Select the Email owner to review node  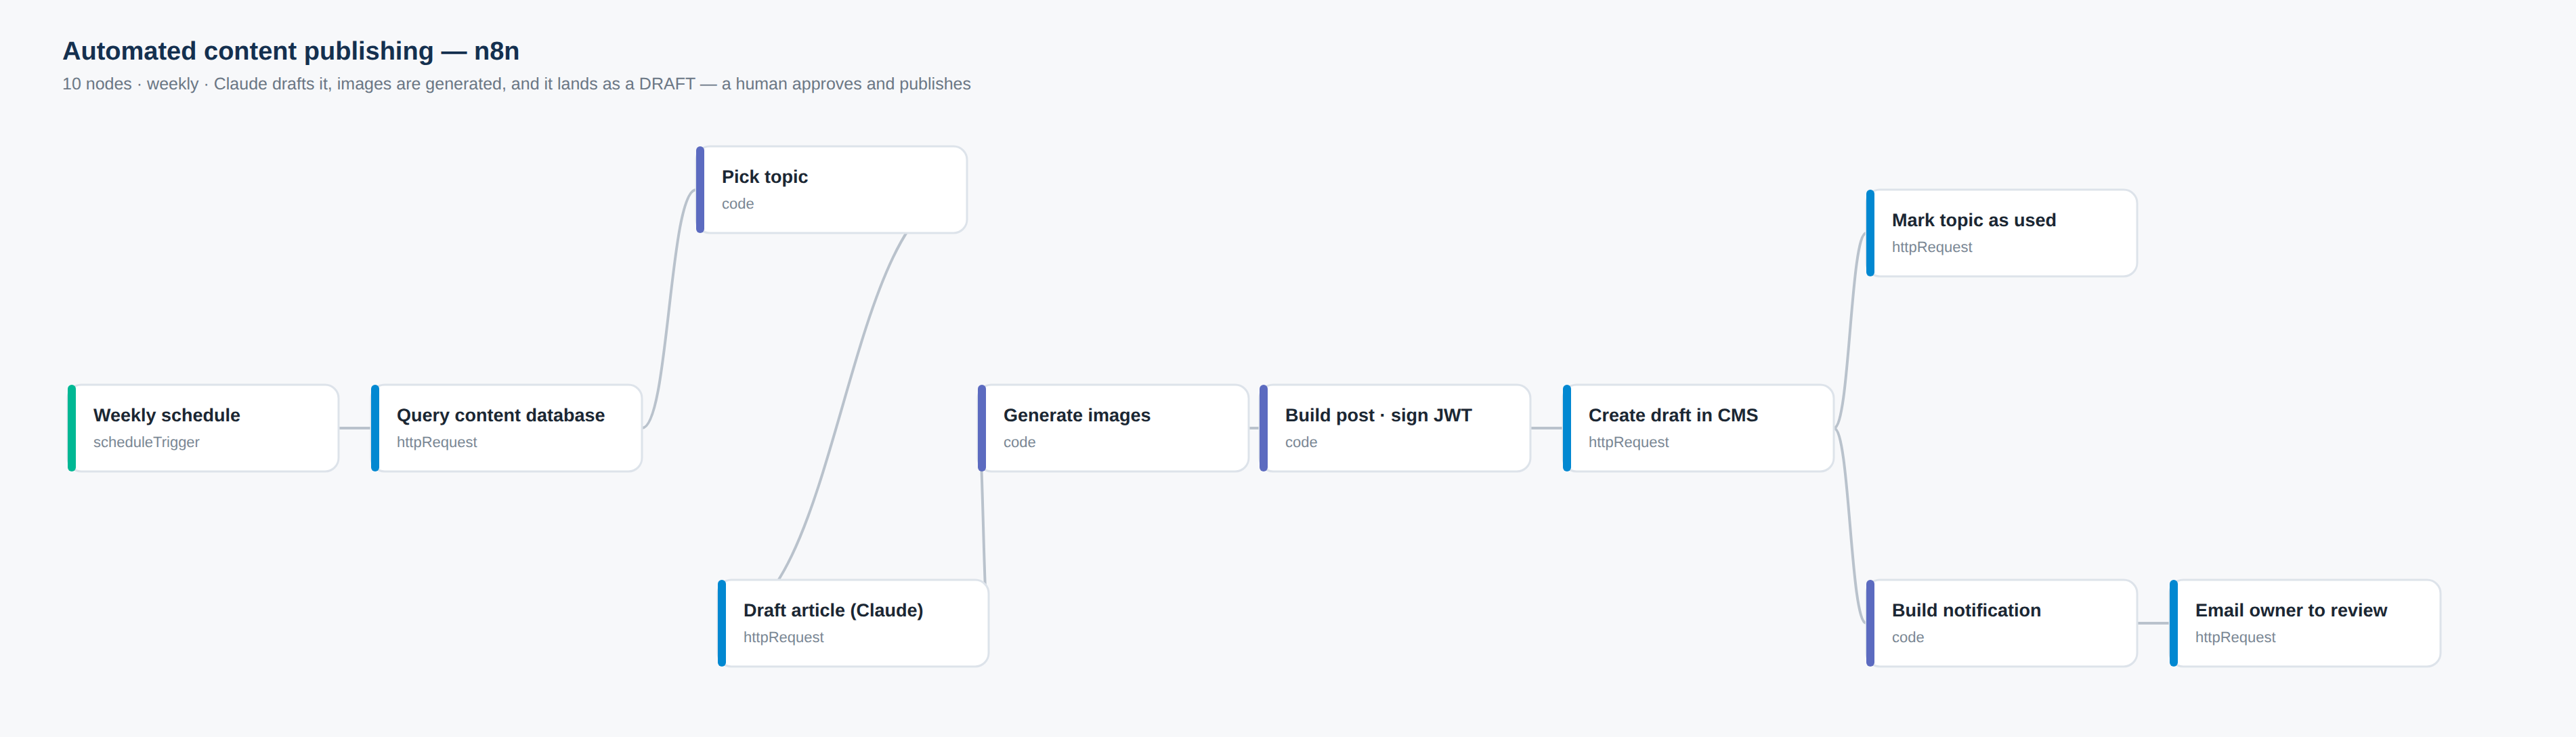(2305, 623)
